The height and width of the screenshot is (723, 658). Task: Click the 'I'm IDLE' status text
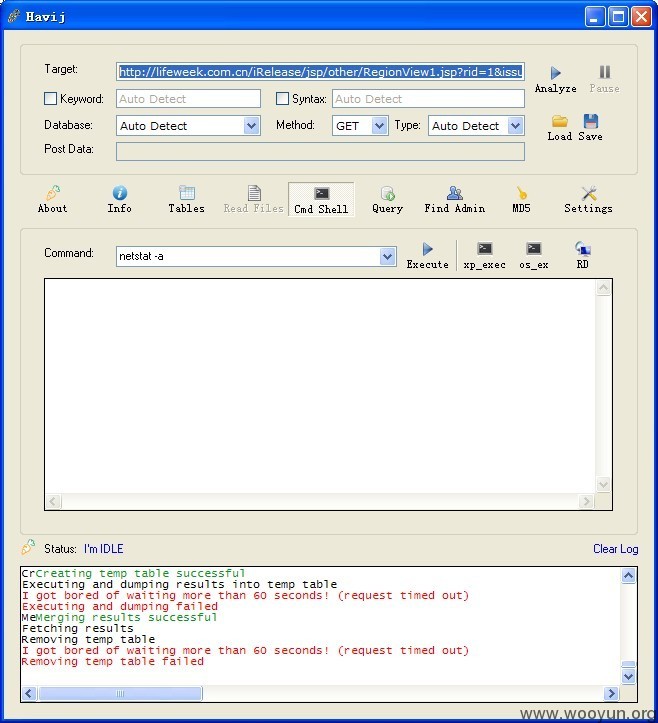click(104, 549)
